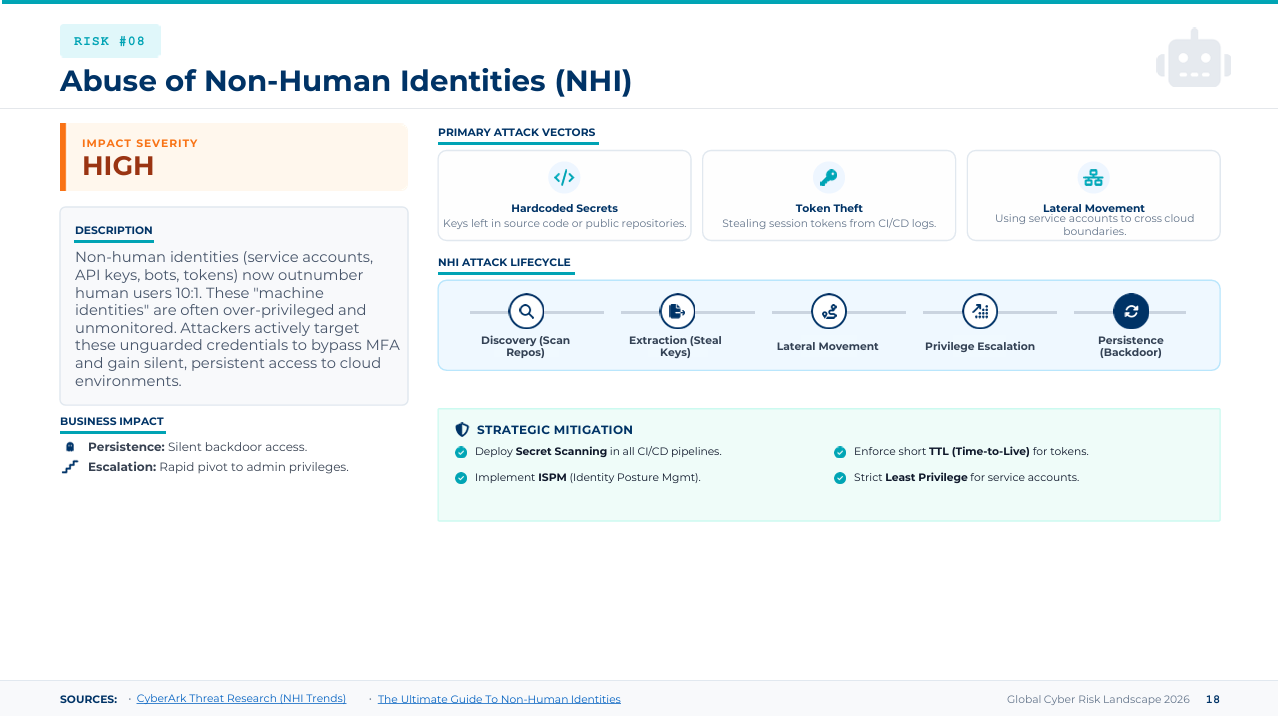Click the robot icon in top-right corner
The height and width of the screenshot is (716, 1278).
tap(1193, 63)
